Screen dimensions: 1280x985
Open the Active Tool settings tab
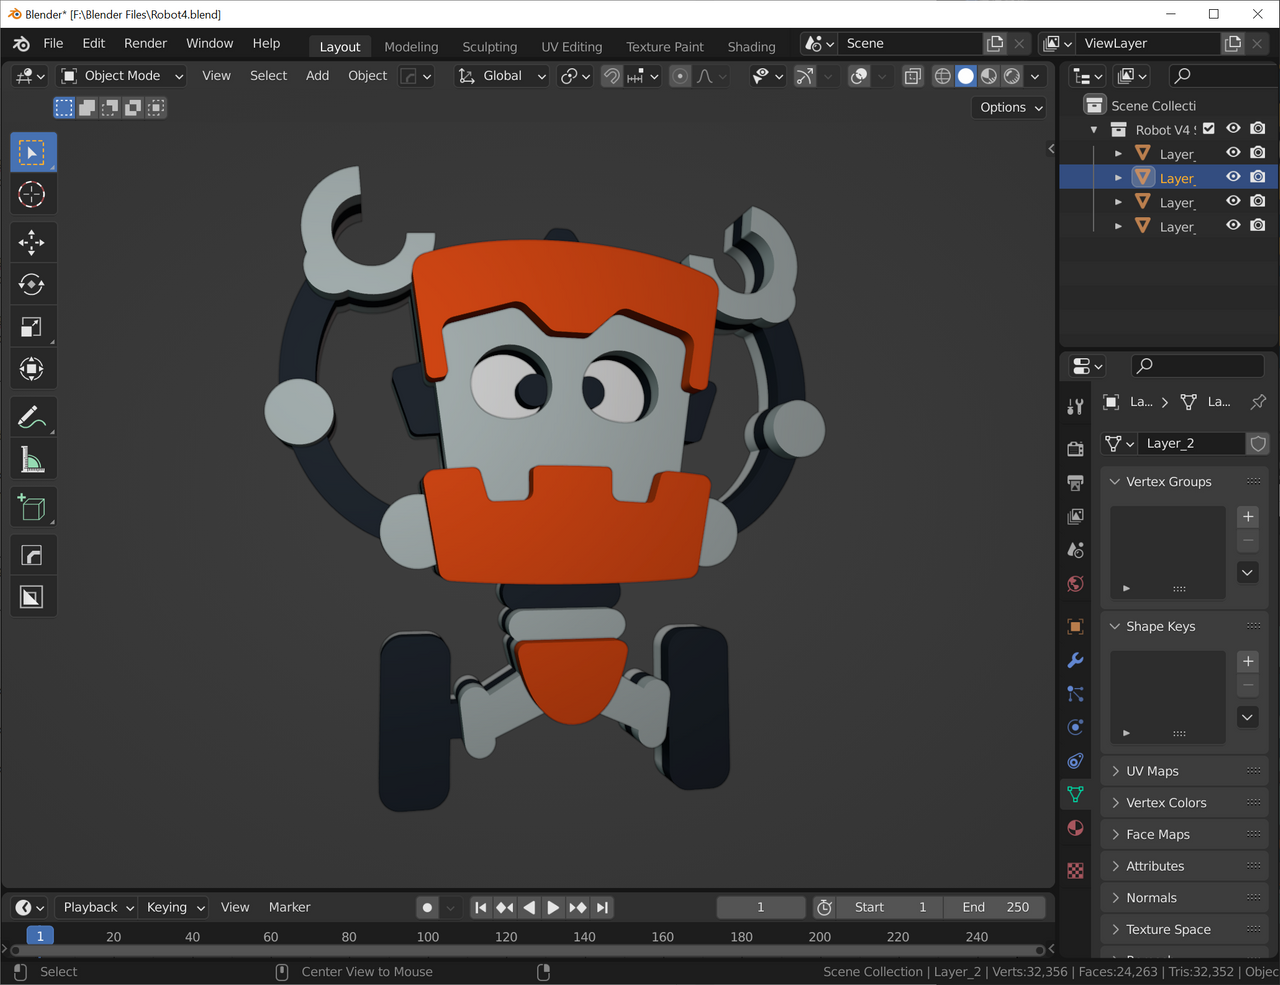pyautogui.click(x=1075, y=406)
